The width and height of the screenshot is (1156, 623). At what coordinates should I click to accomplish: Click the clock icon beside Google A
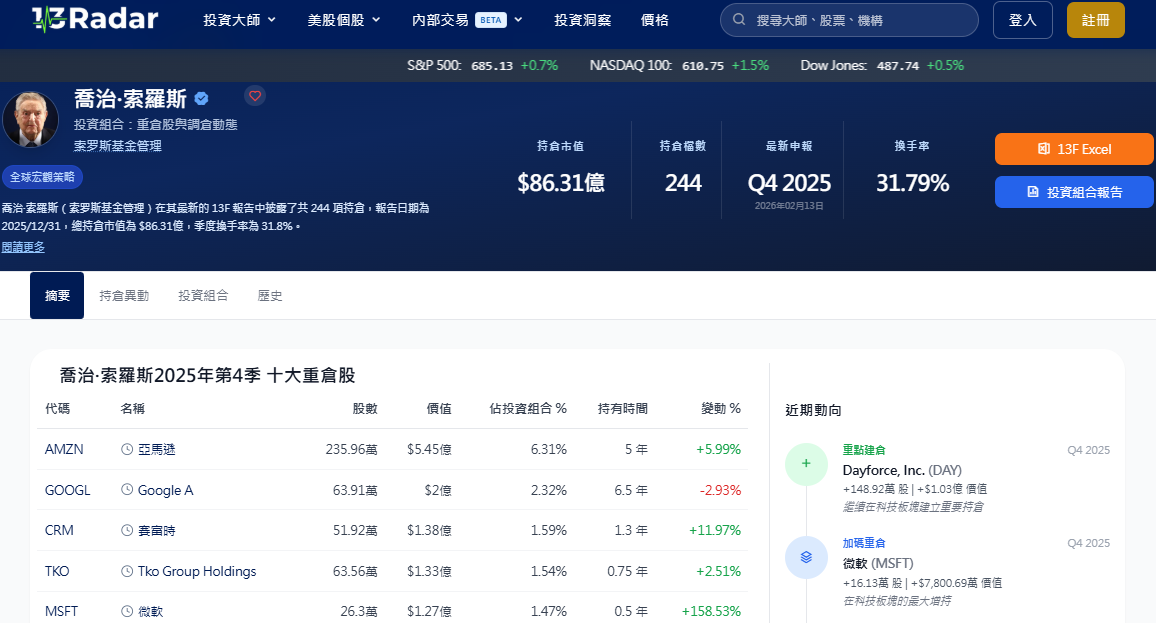(127, 490)
